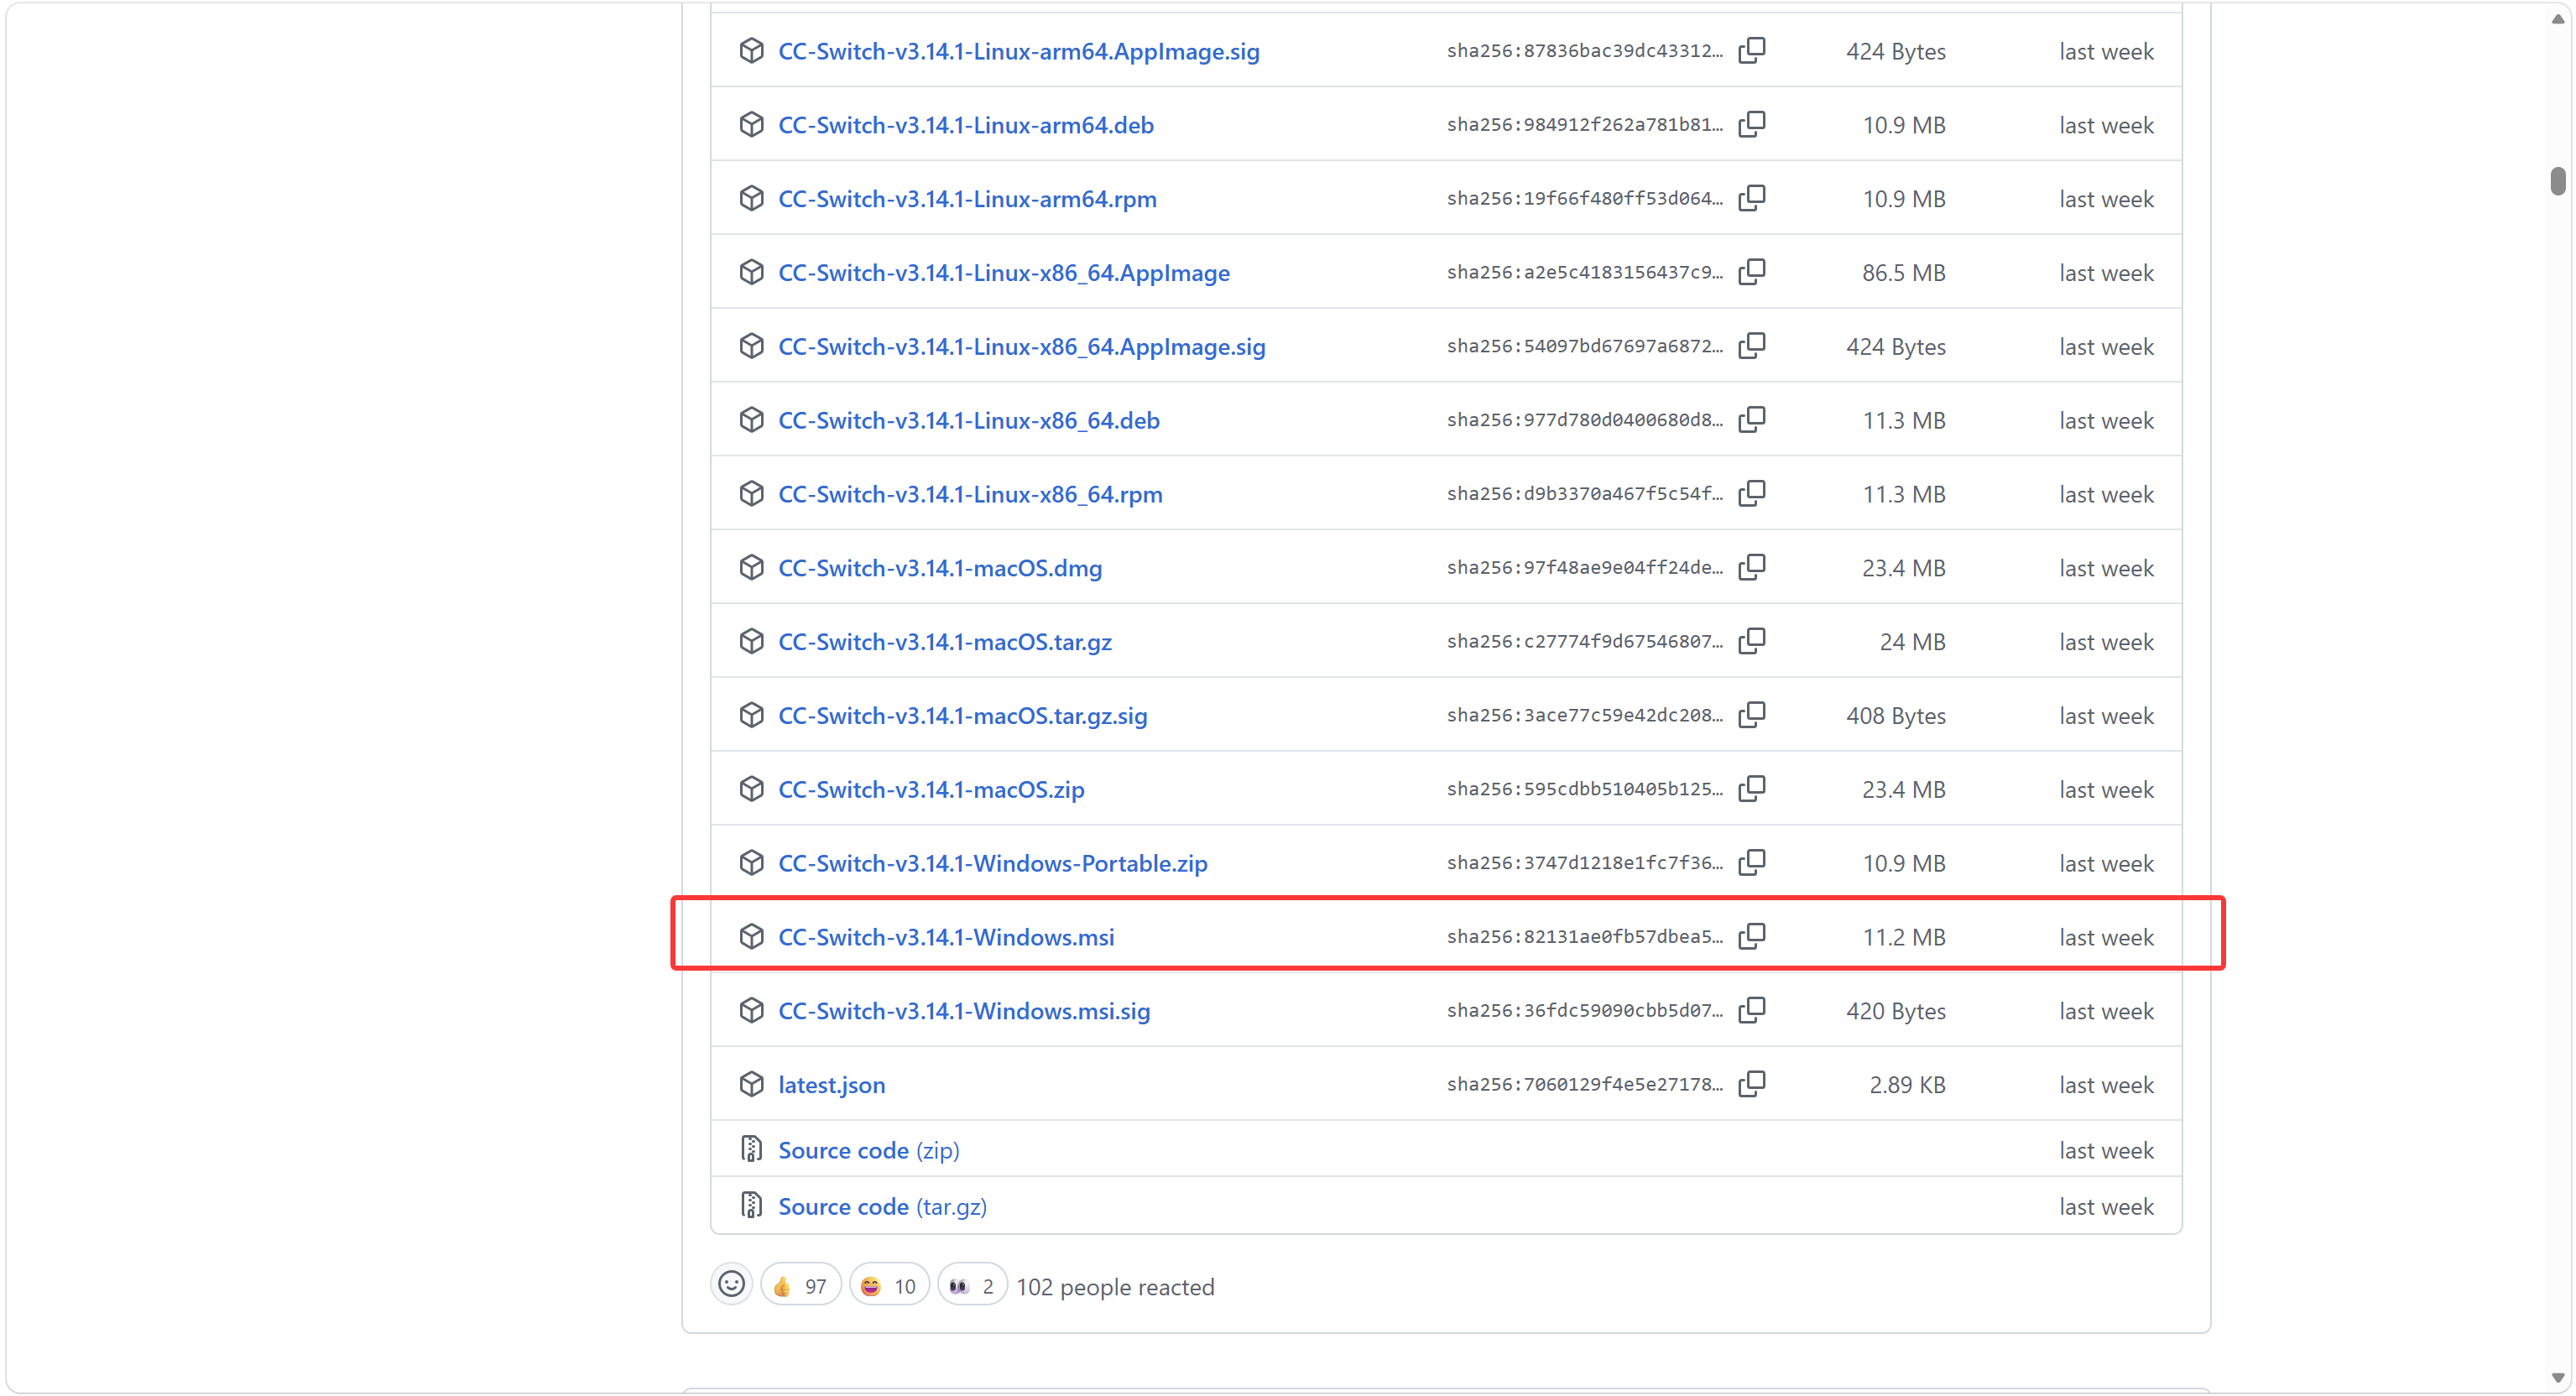The height and width of the screenshot is (1396, 2576).
Task: Click hash text sha256:7060129f4e5e27178…
Action: tap(1585, 1084)
